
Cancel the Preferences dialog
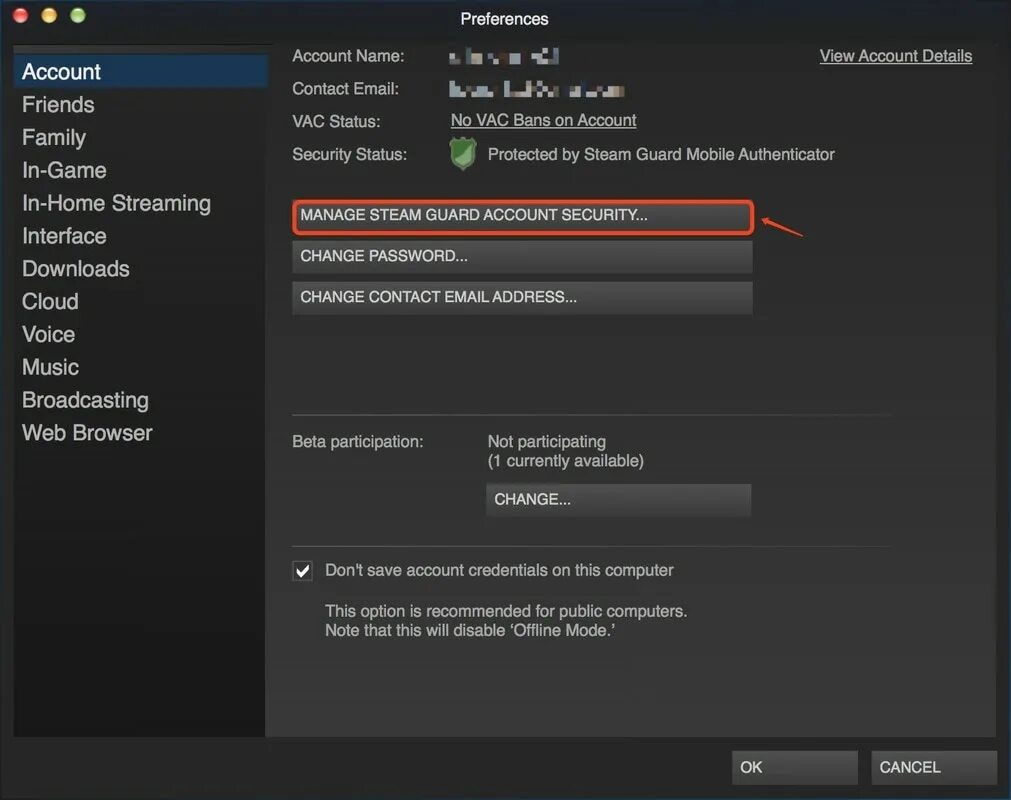coord(934,767)
